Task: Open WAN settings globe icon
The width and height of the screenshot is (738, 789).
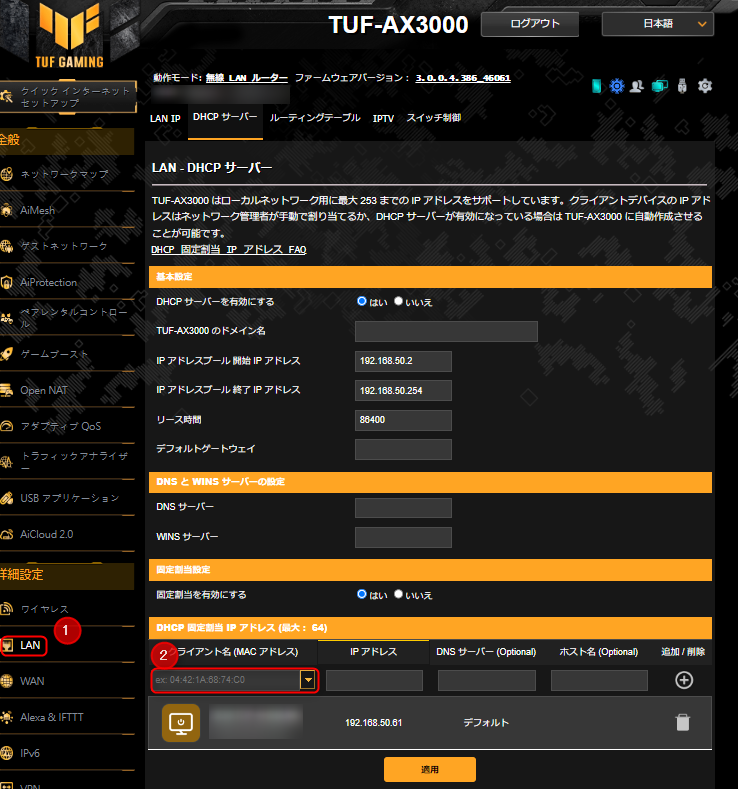Action: pyautogui.click(x=7, y=681)
